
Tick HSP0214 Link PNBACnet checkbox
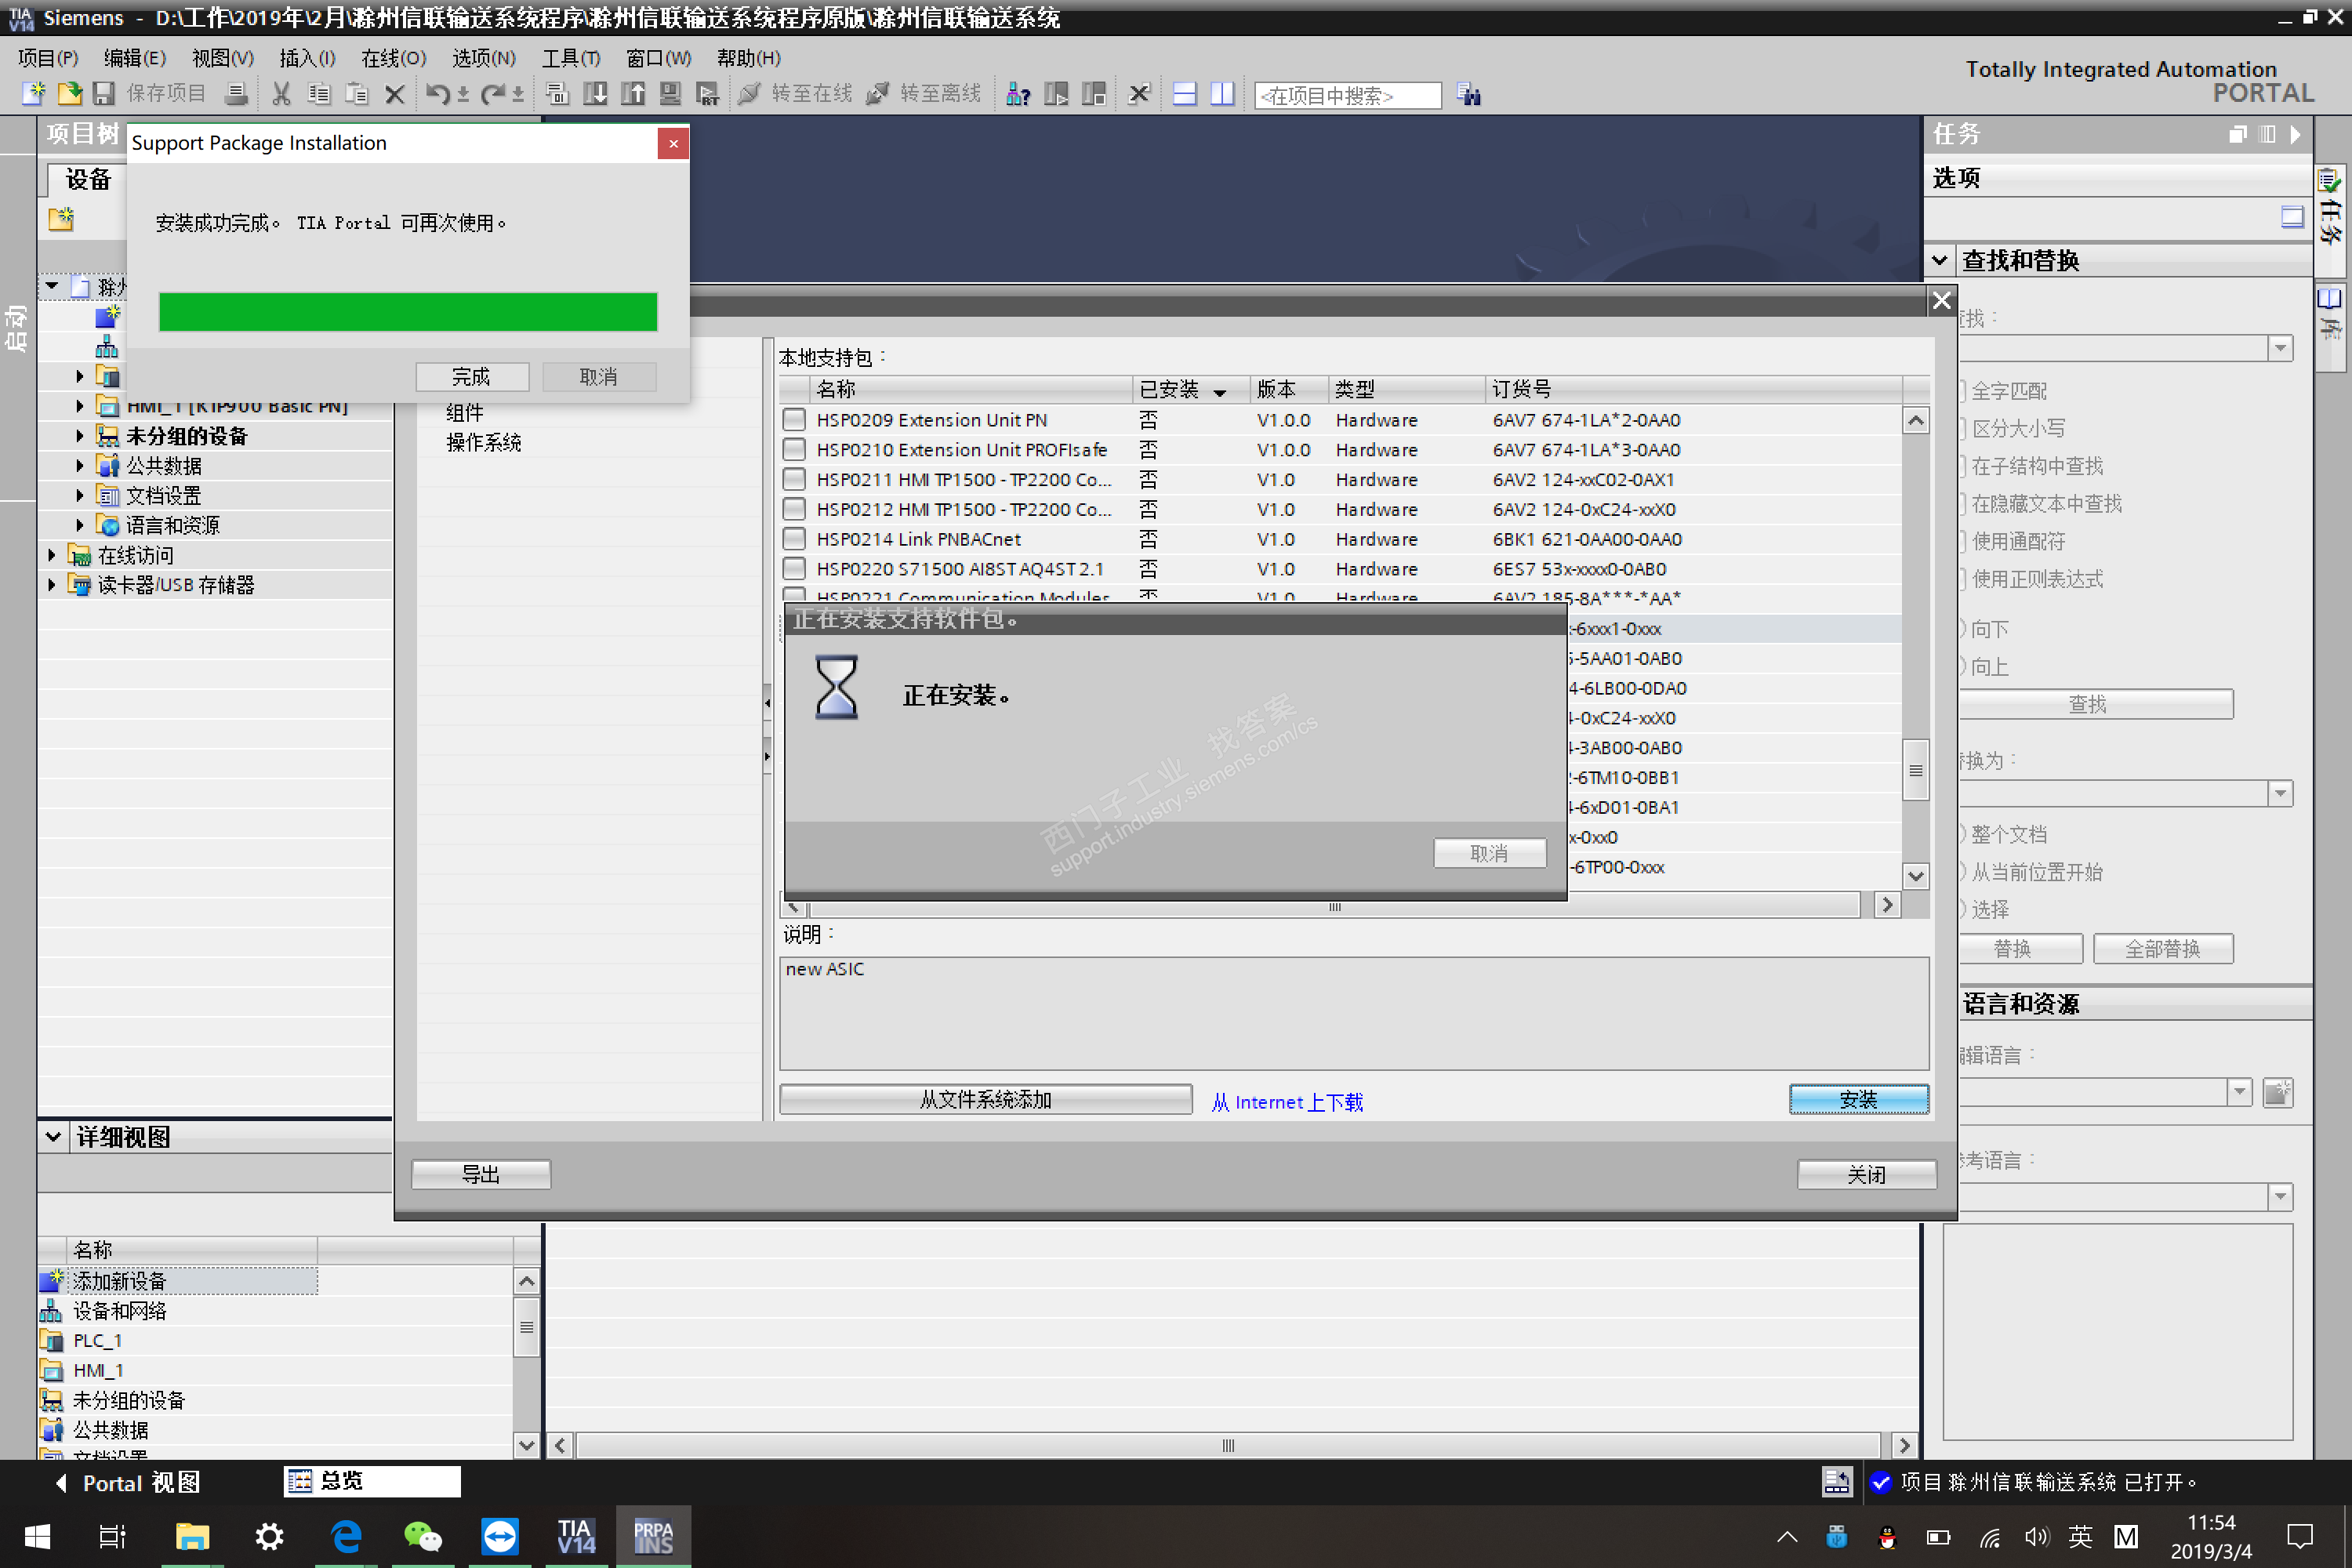[x=794, y=539]
